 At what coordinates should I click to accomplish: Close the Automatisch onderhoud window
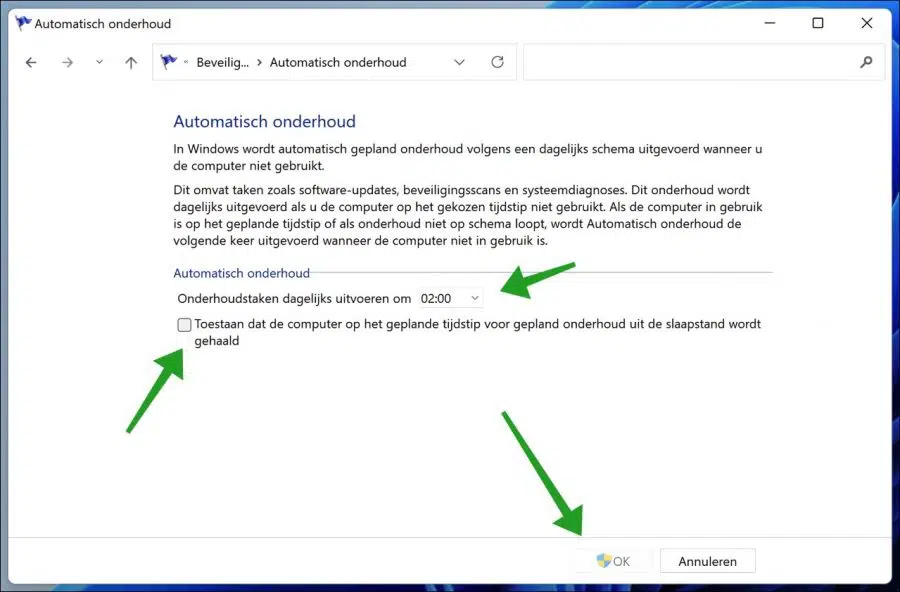click(x=867, y=23)
